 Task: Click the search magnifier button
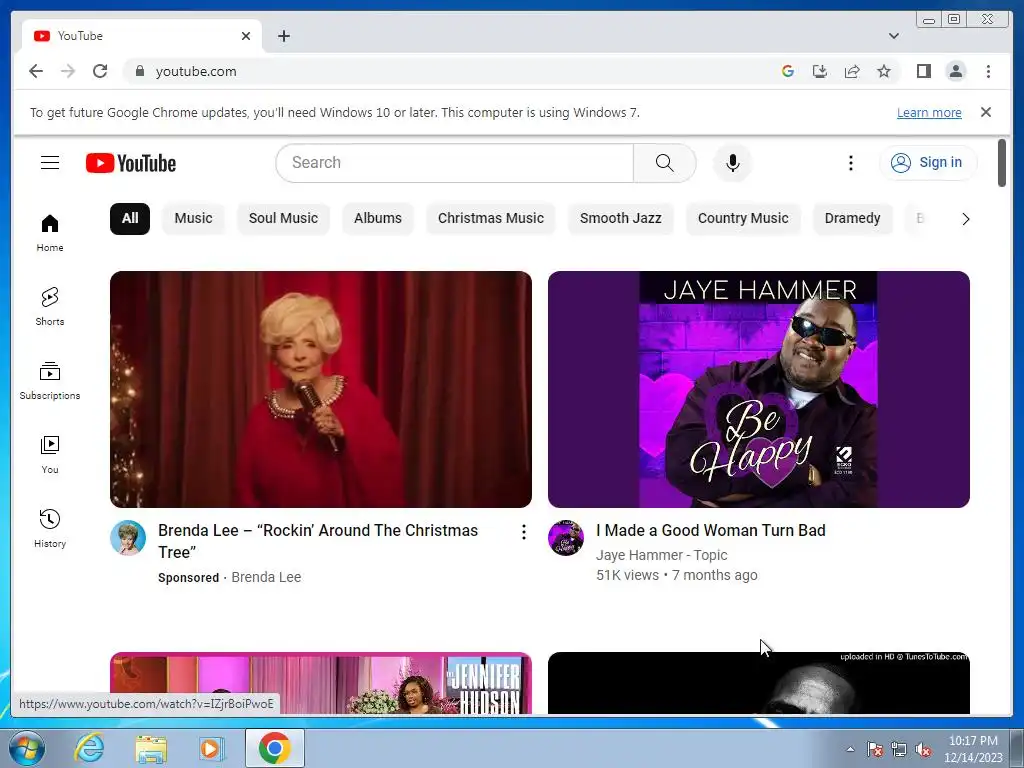pyautogui.click(x=664, y=163)
